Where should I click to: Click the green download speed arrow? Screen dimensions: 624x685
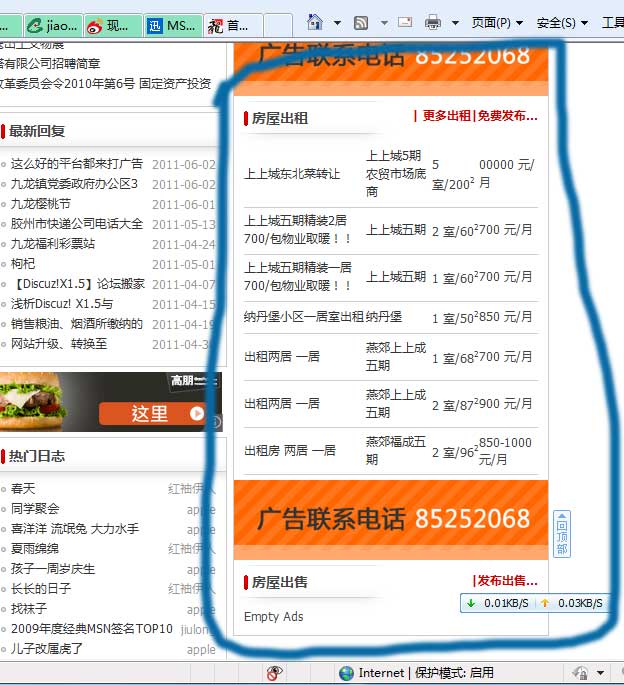pyautogui.click(x=471, y=603)
